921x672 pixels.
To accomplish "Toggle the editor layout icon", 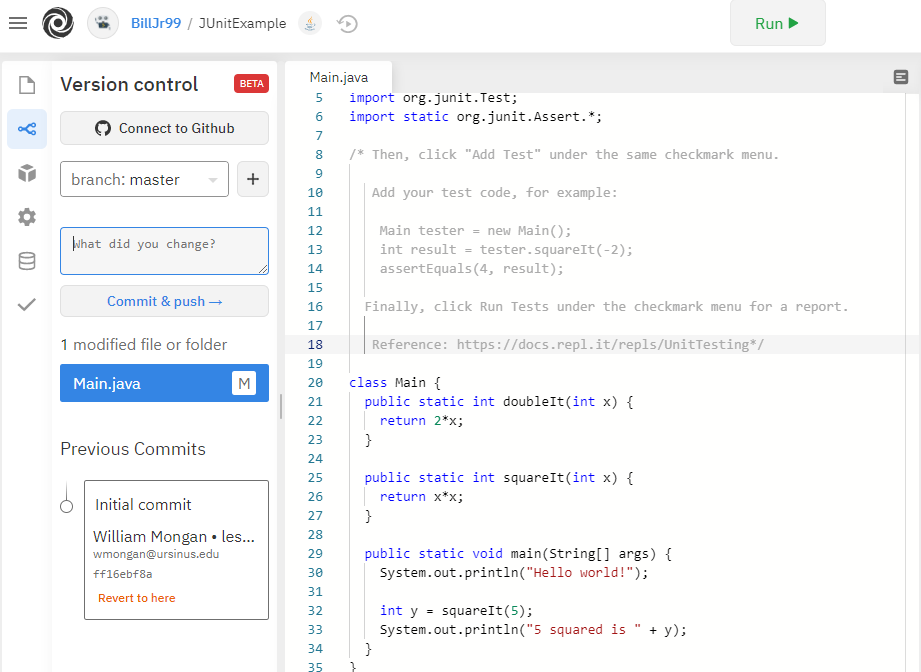I will point(900,77).
